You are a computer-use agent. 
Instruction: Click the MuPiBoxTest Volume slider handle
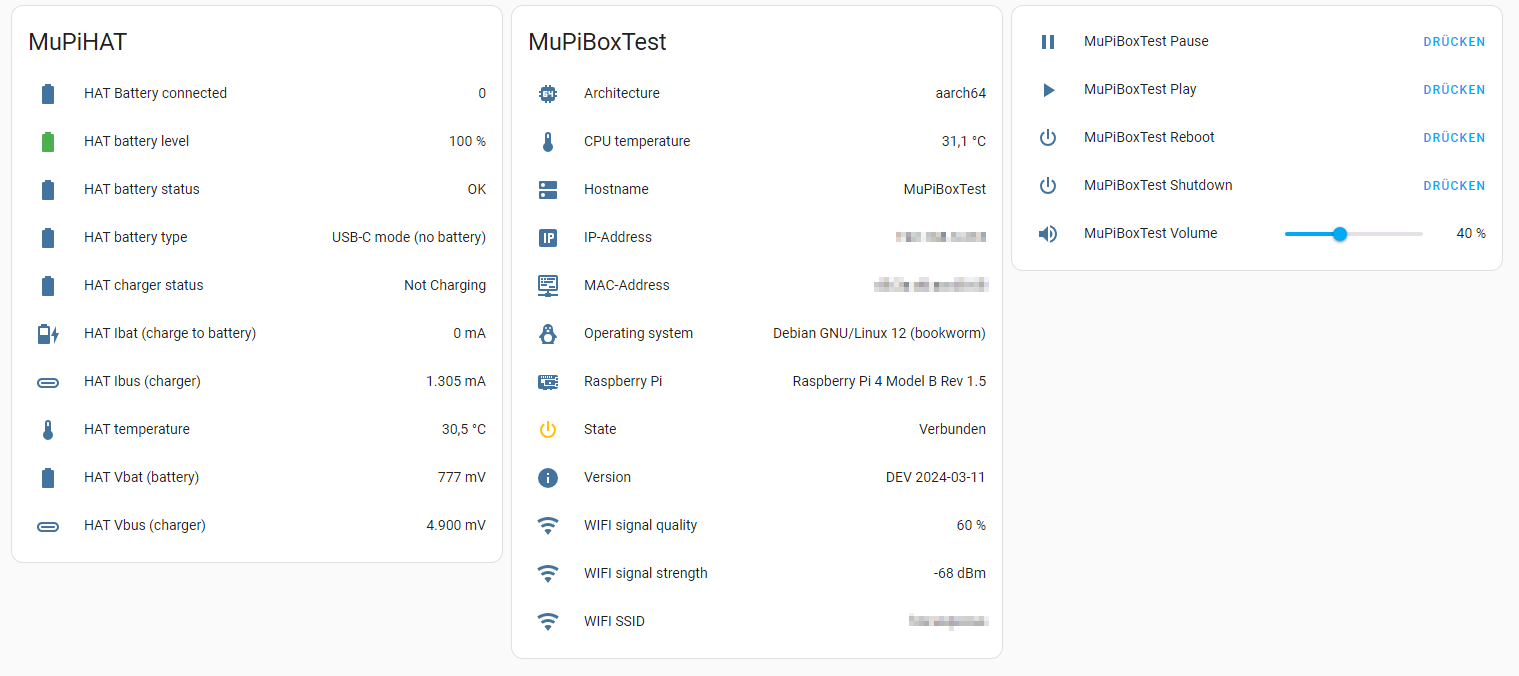[x=1340, y=234]
